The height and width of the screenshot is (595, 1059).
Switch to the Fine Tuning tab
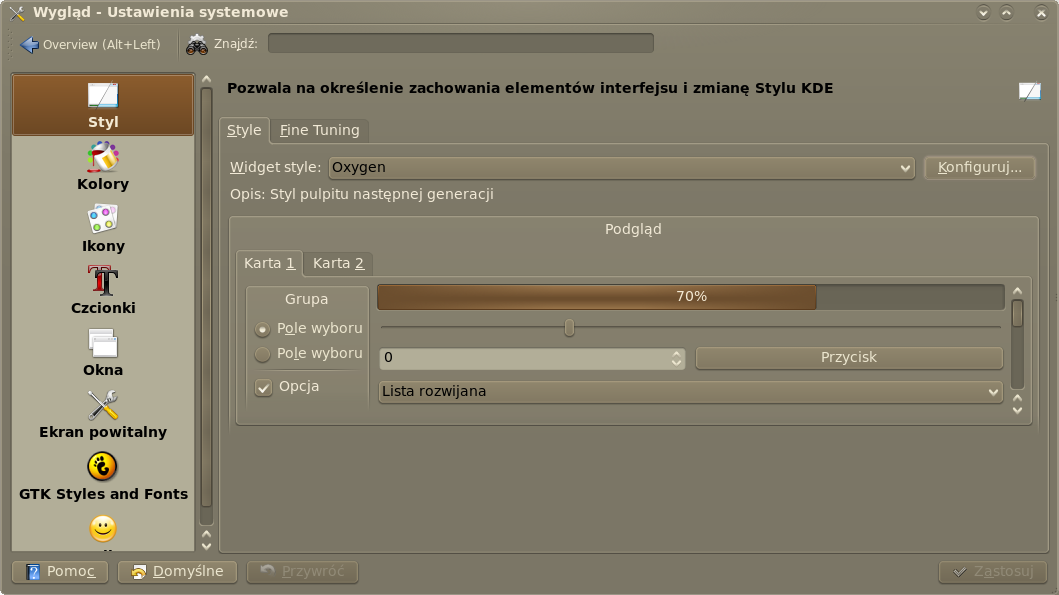(319, 130)
